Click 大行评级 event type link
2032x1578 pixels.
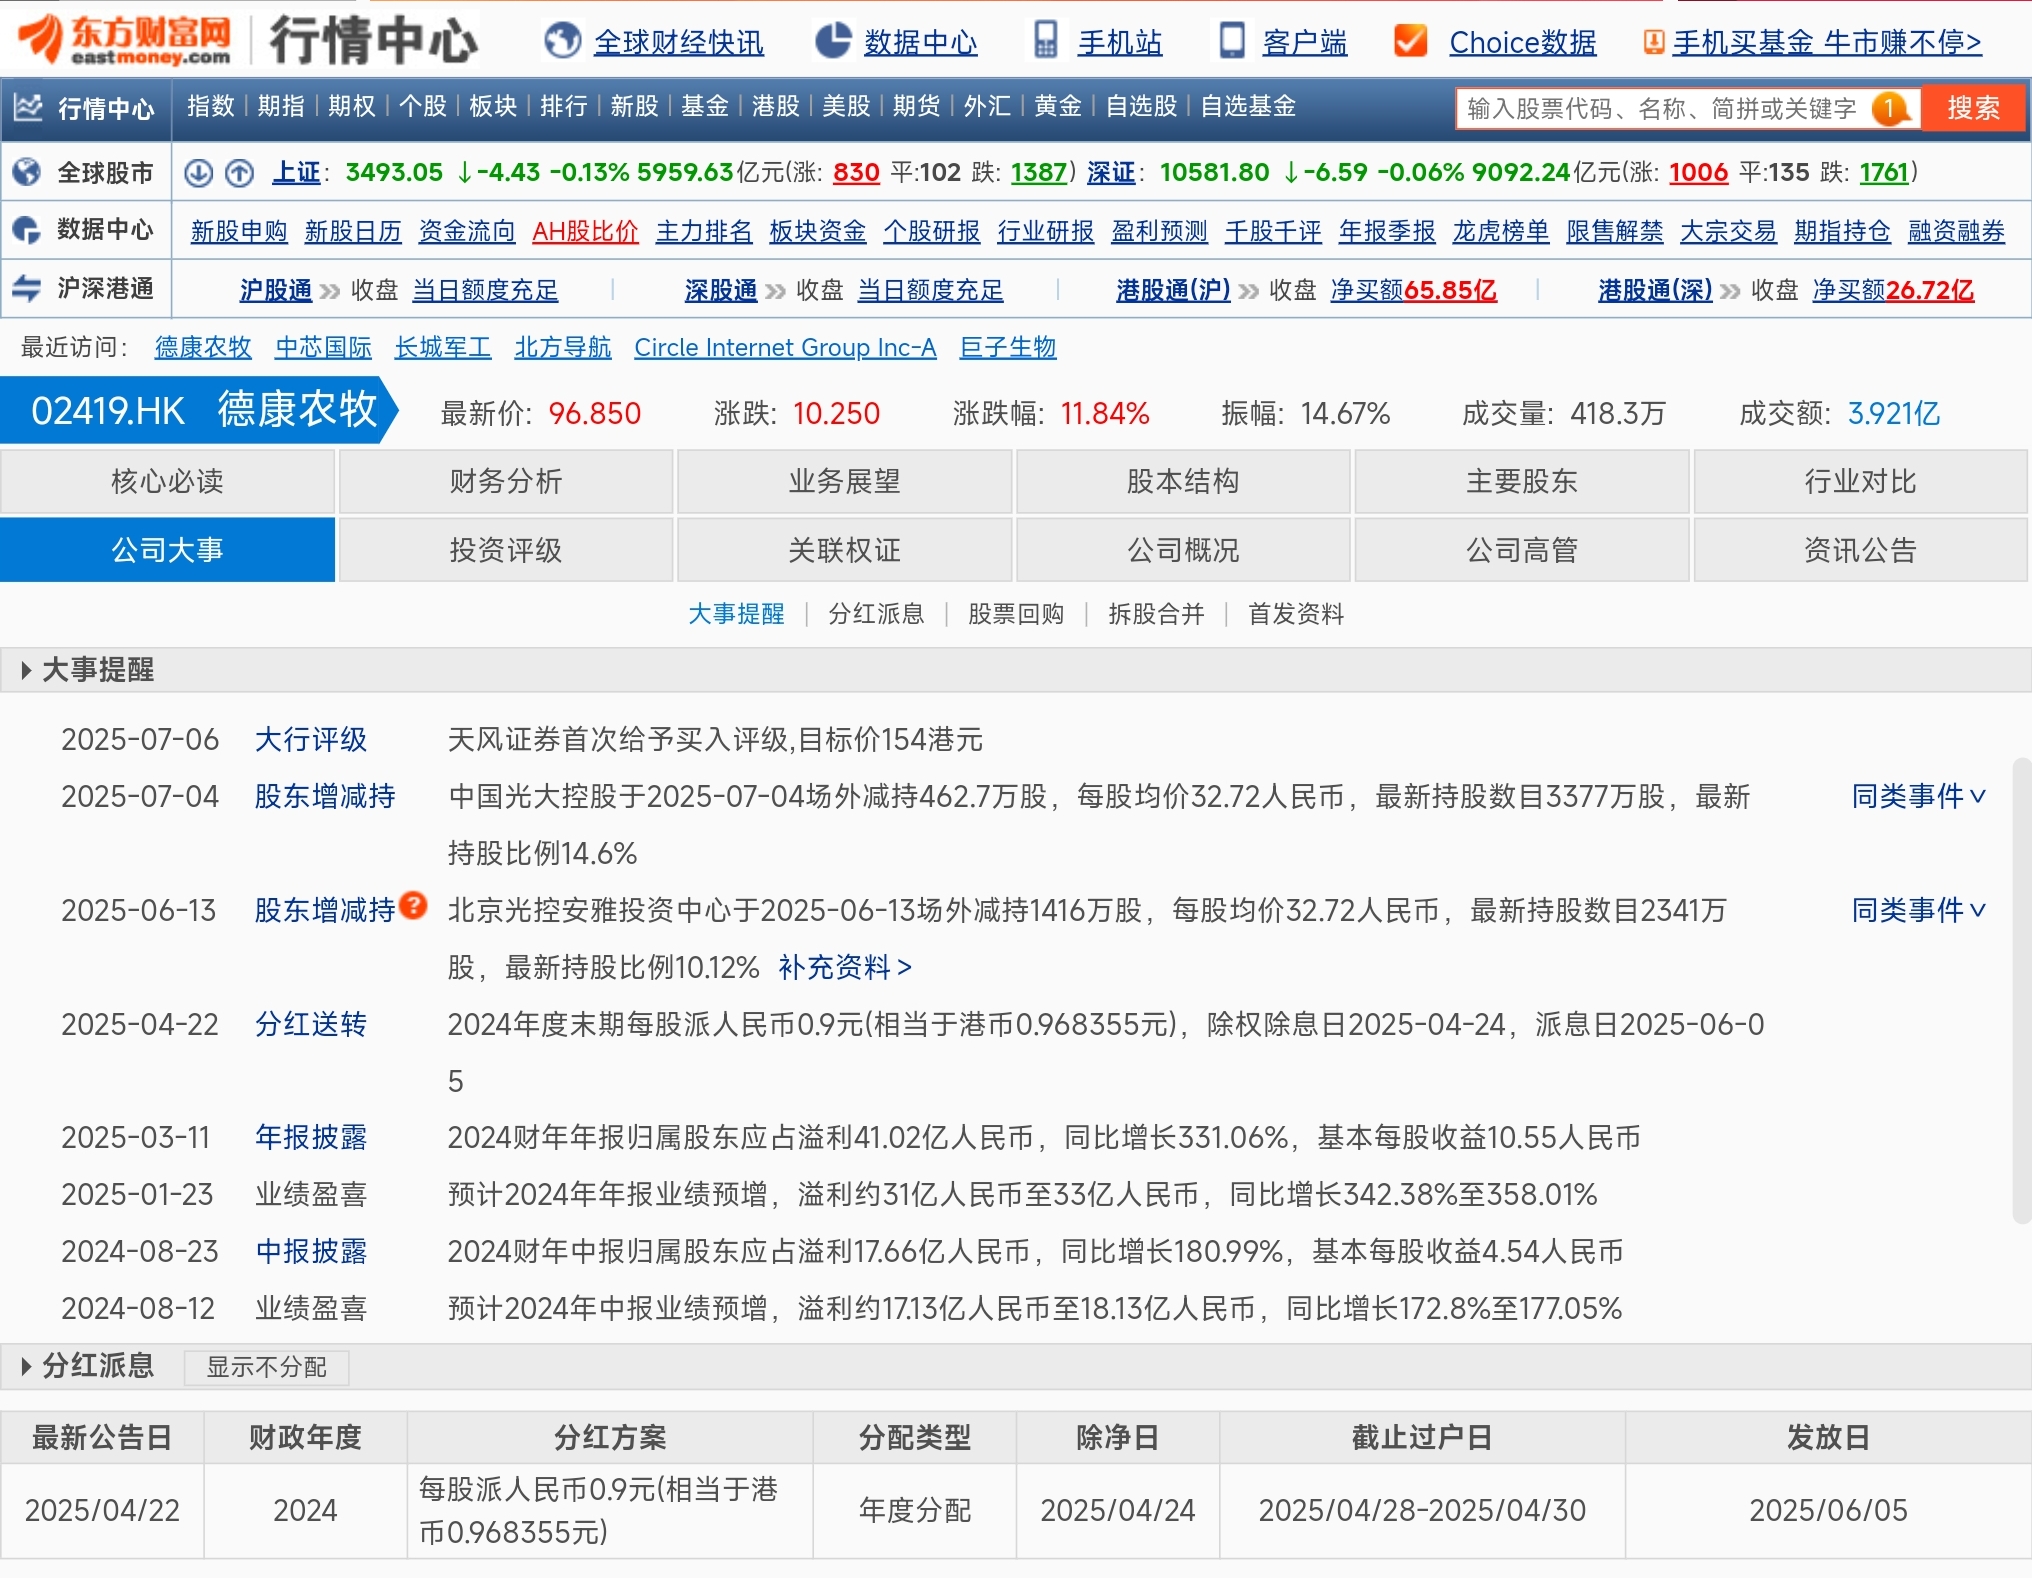311,739
